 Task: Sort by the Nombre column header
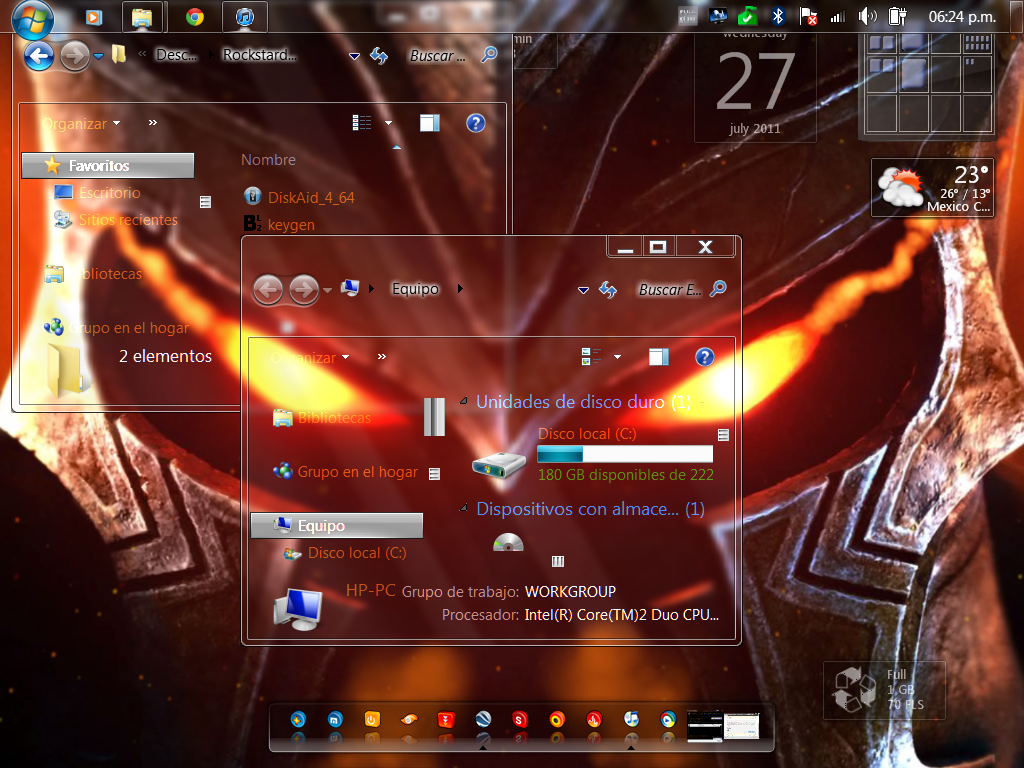coord(268,160)
